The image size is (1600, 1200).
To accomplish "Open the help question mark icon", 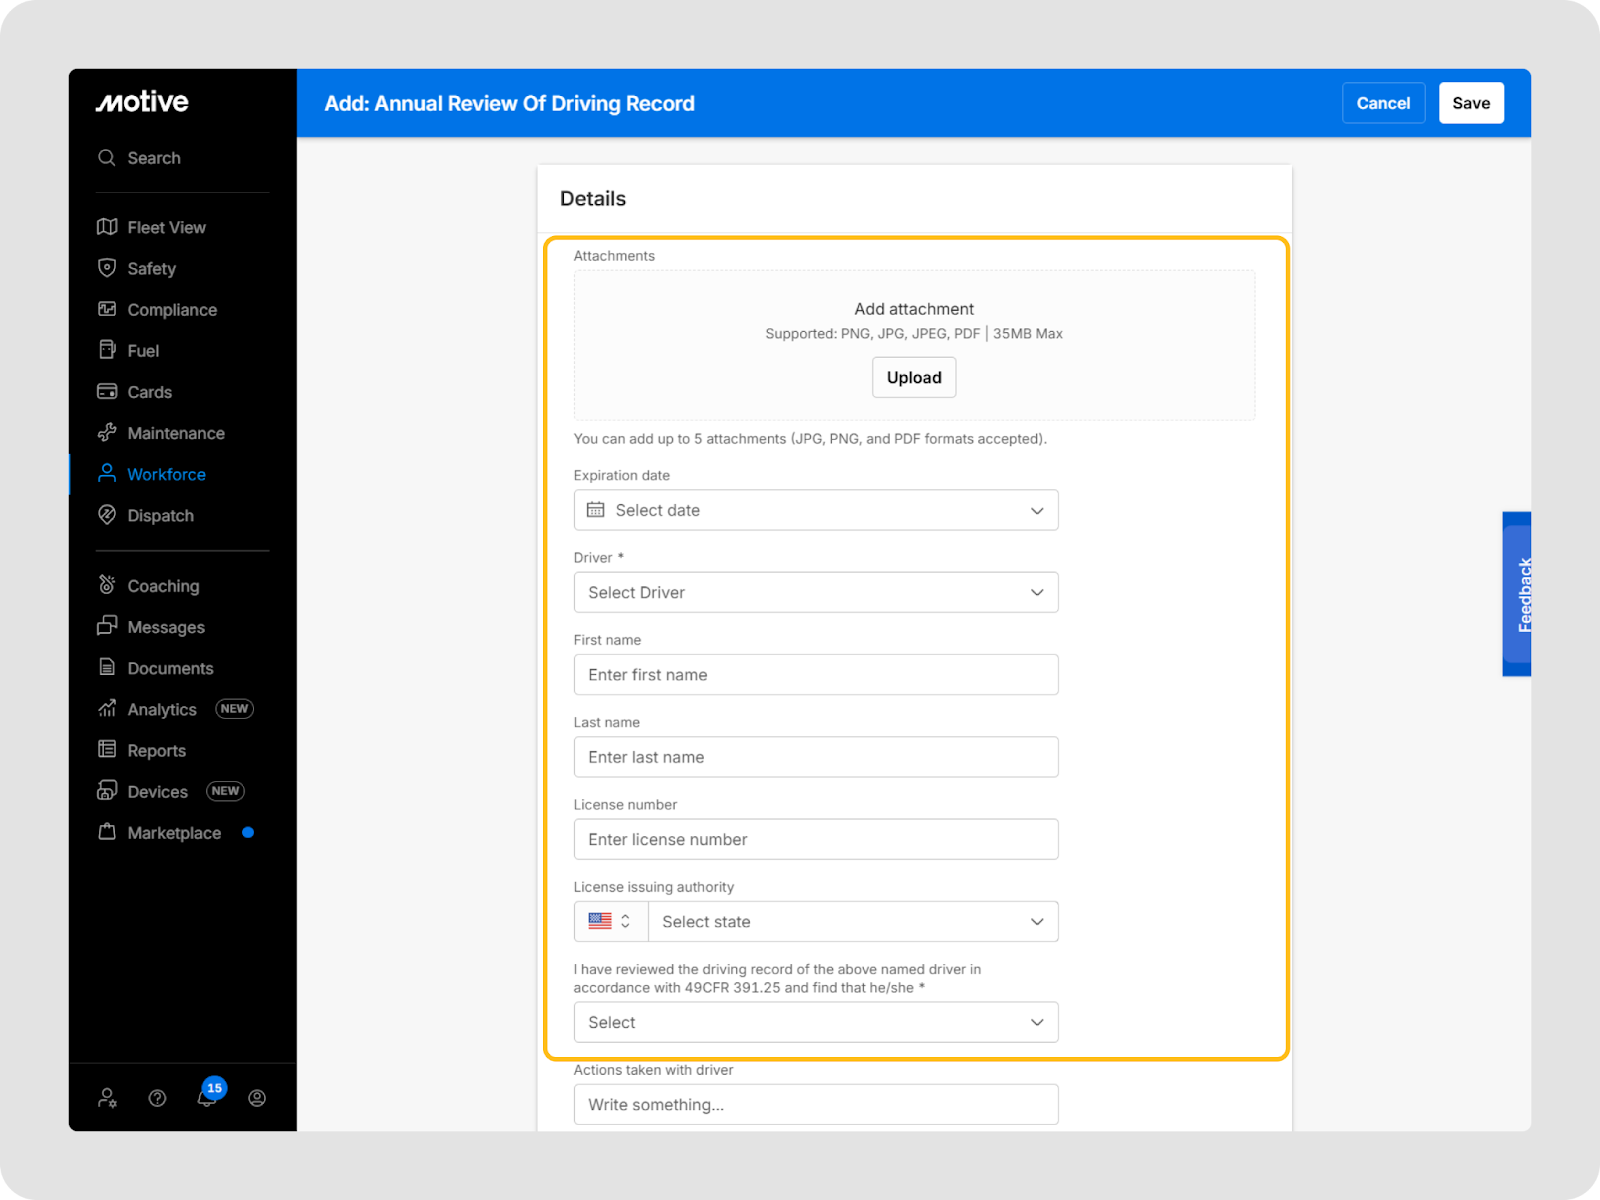I will [x=157, y=1098].
